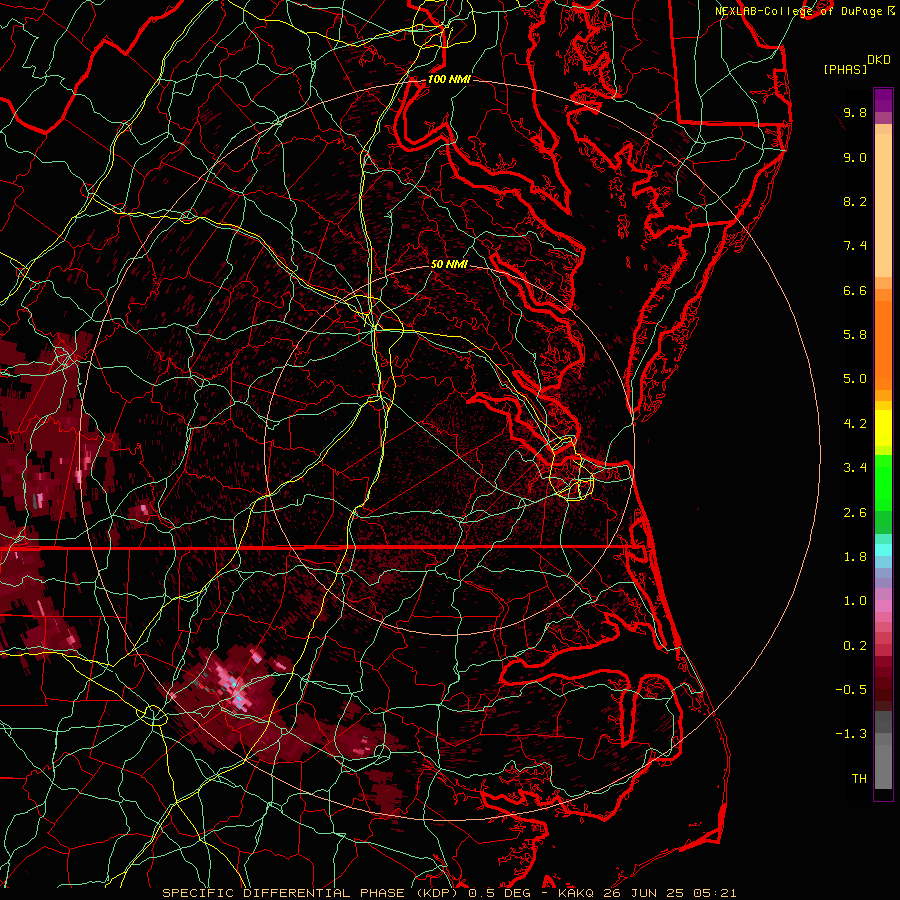The image size is (900, 900).
Task: Click the -1.3 scale value
Action: pyautogui.click(x=851, y=734)
